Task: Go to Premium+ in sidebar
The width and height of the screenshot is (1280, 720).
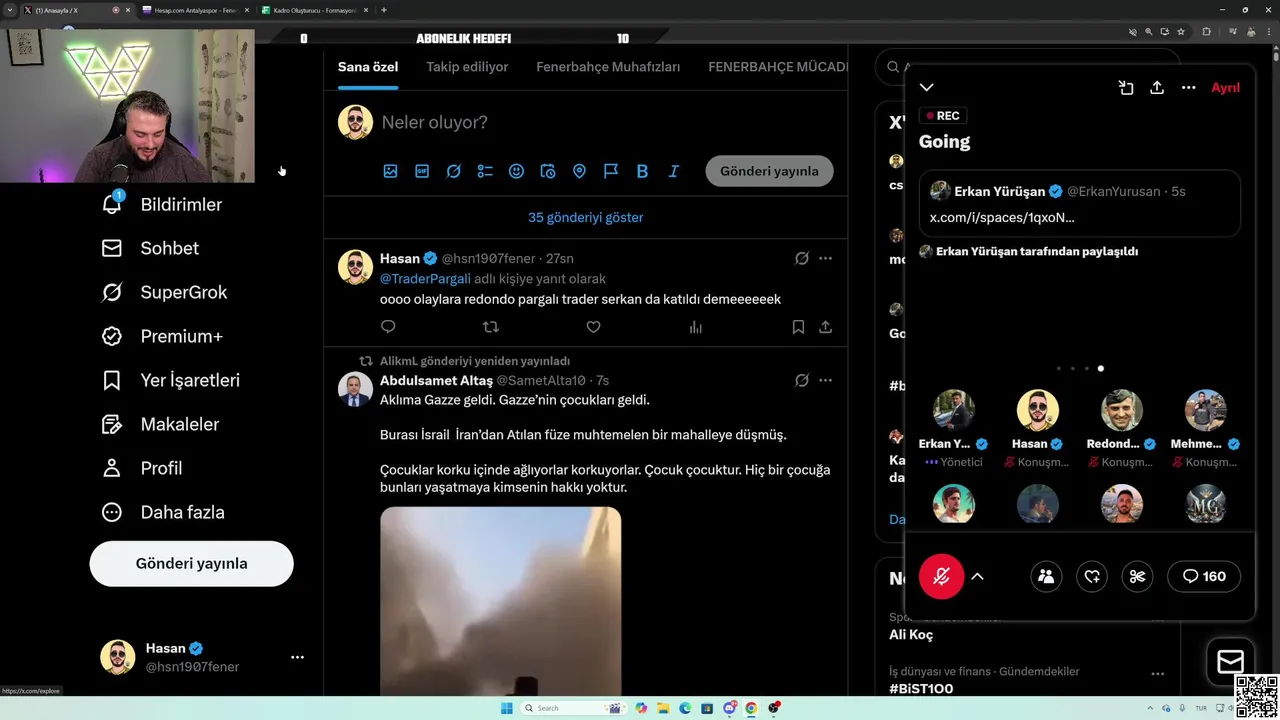Action: pos(162,336)
